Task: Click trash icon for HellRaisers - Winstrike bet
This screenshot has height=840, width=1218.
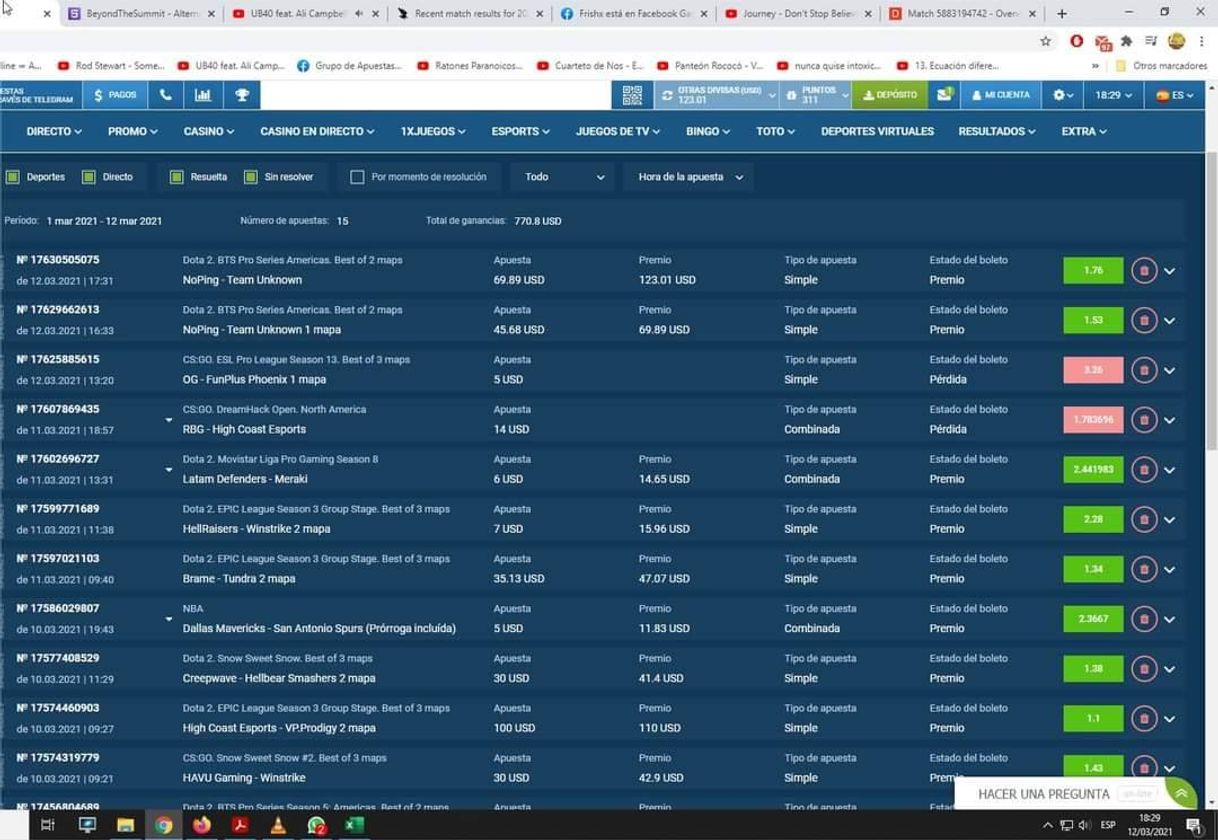Action: [1144, 519]
